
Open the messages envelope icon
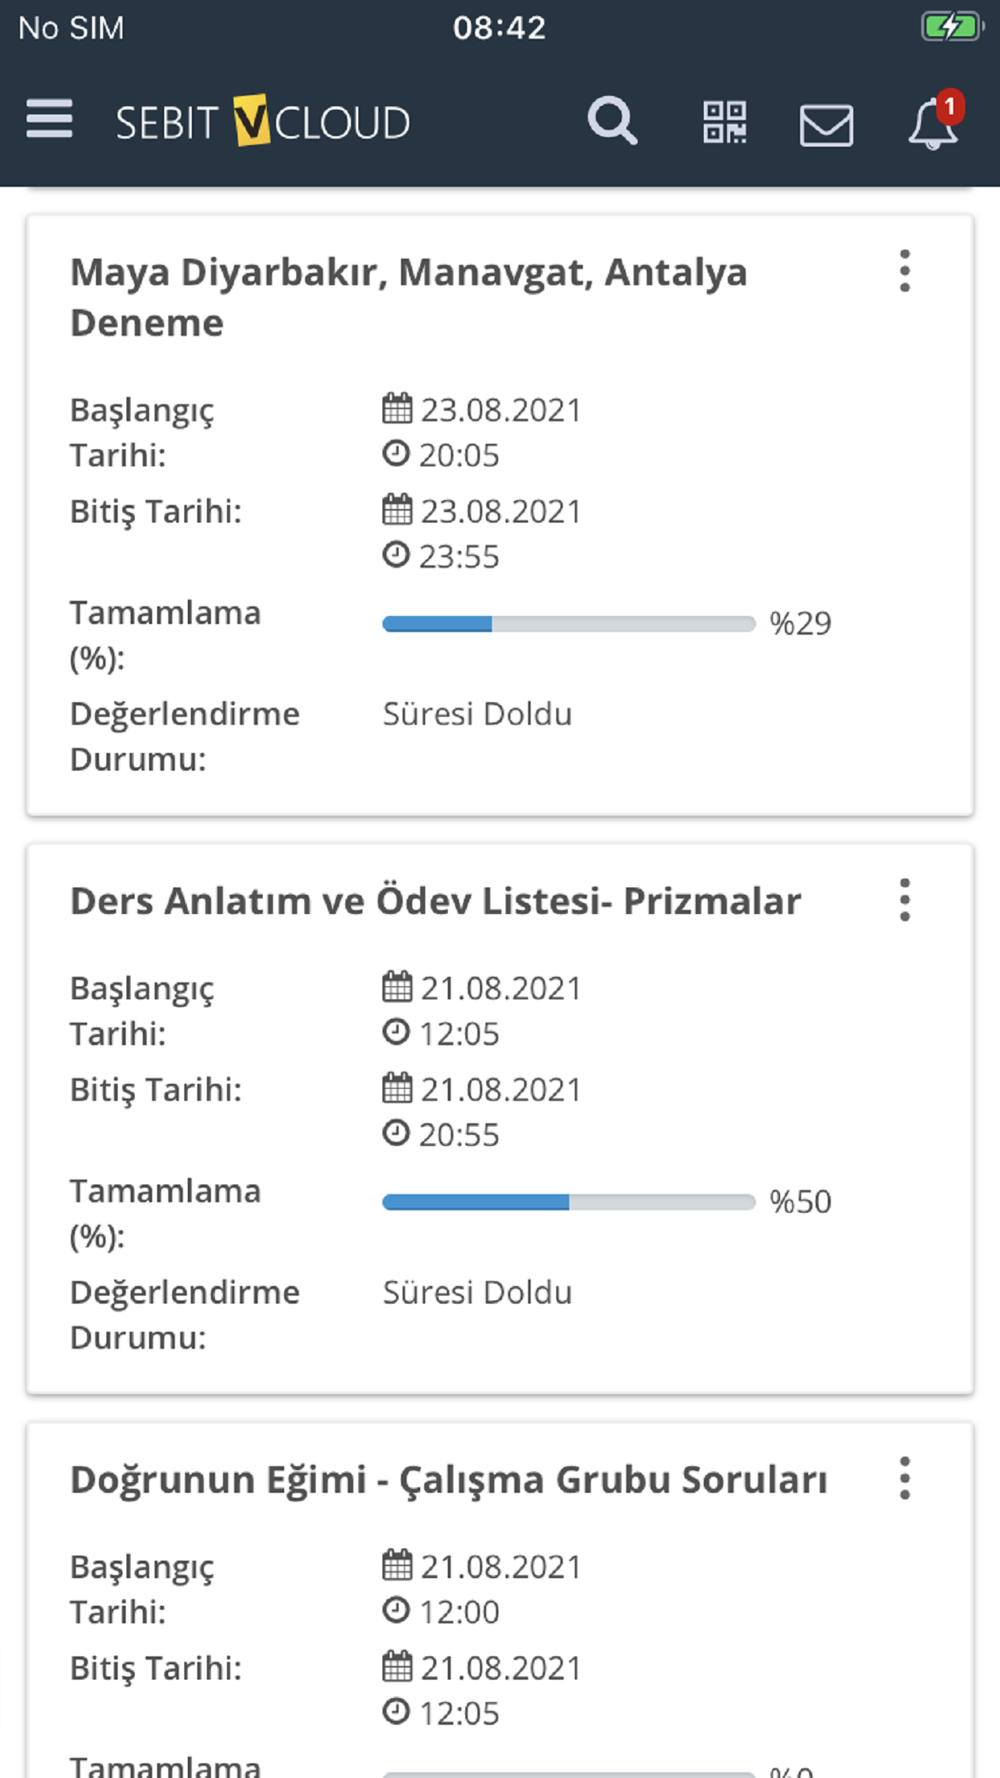(x=826, y=125)
